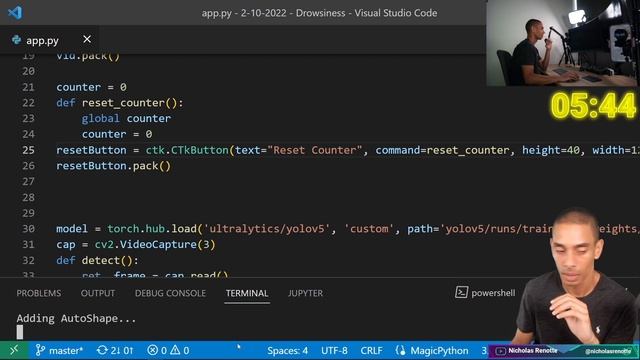Click 'CTkButton' on line 25
Viewport: 640px width, 360px height.
point(200,150)
